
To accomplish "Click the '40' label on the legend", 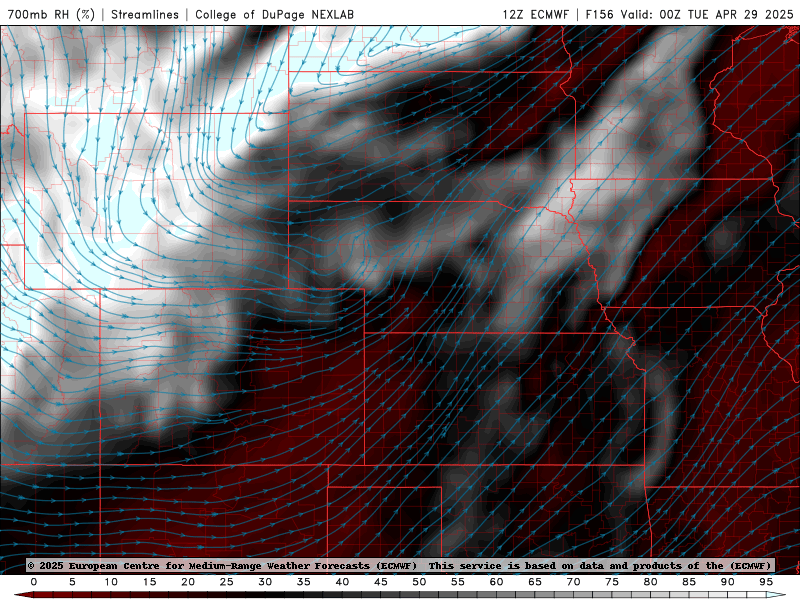I will (342, 582).
